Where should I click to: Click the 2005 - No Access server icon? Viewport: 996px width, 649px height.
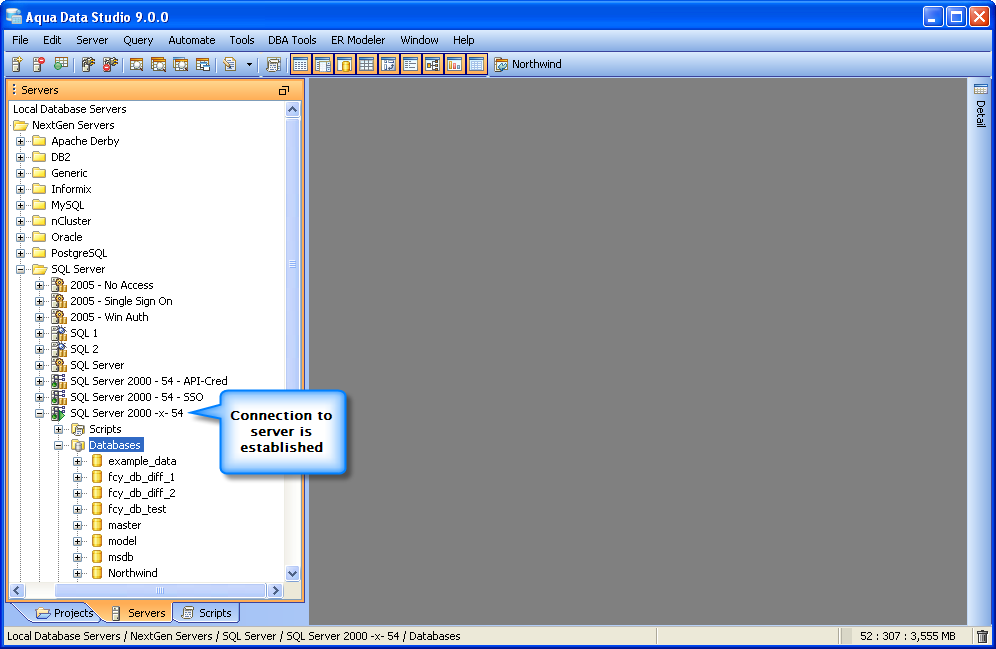coord(58,285)
